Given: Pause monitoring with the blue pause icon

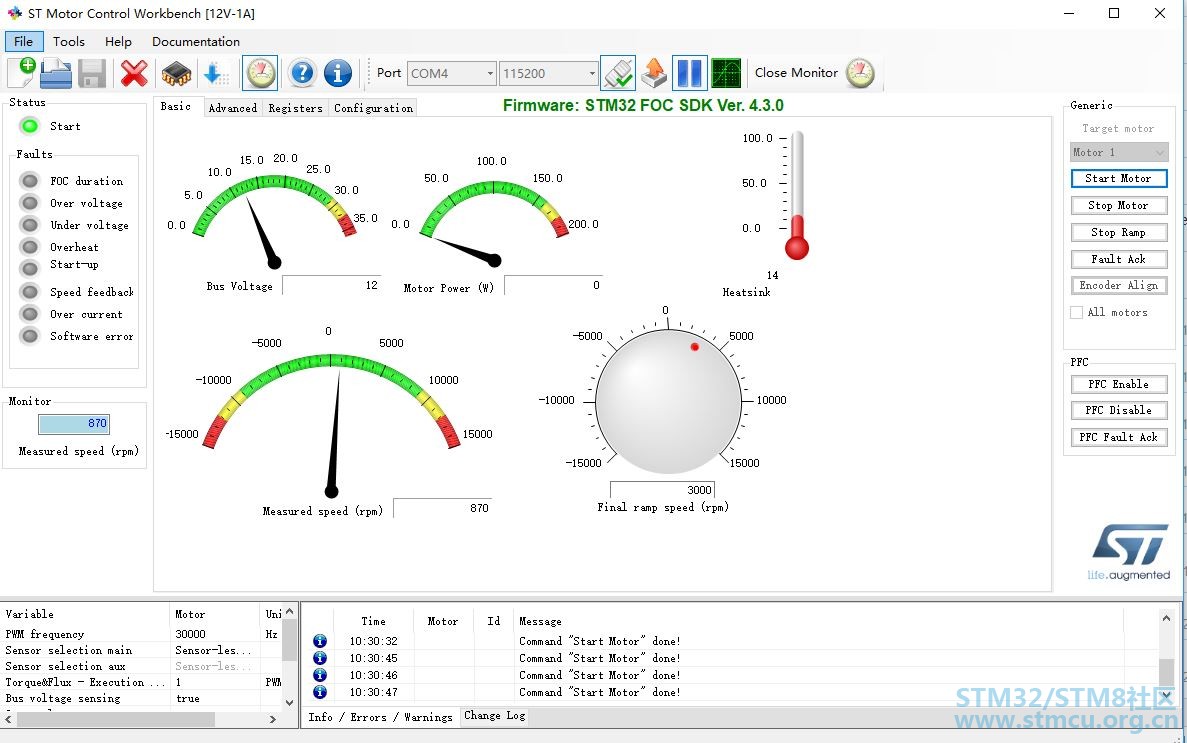Looking at the screenshot, I should coord(690,73).
